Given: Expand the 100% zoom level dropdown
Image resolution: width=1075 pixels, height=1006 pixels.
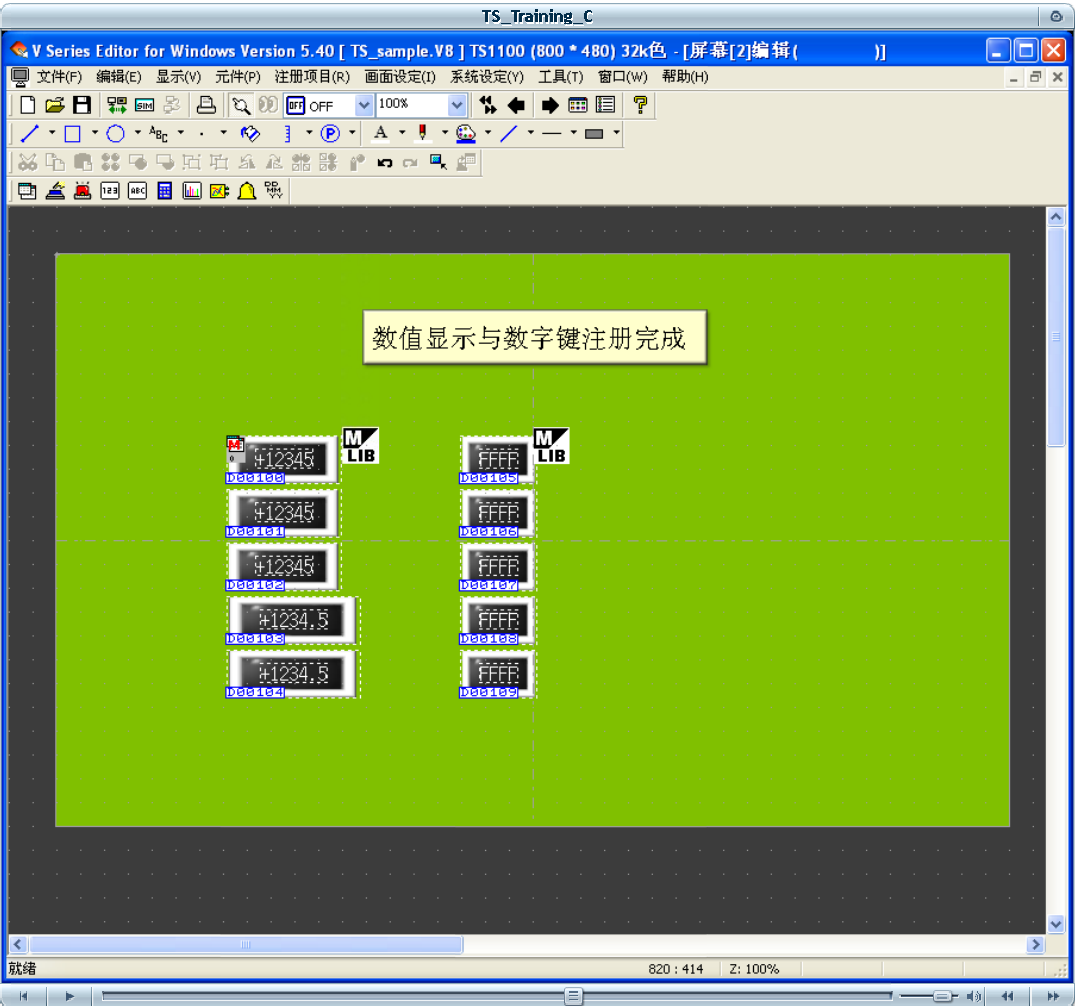Looking at the screenshot, I should (x=457, y=105).
